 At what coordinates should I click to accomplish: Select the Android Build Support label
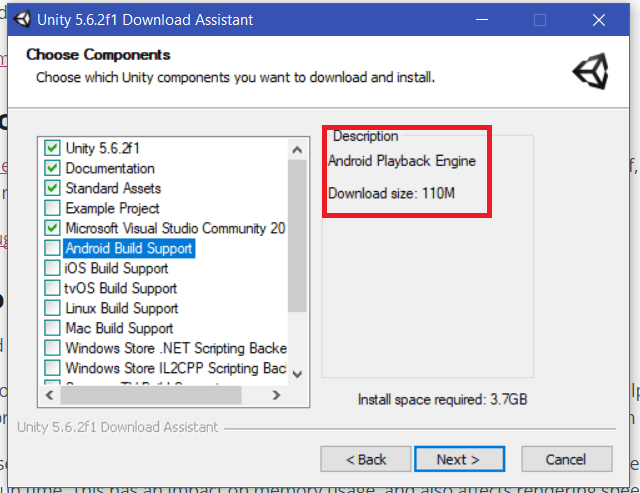(x=129, y=248)
